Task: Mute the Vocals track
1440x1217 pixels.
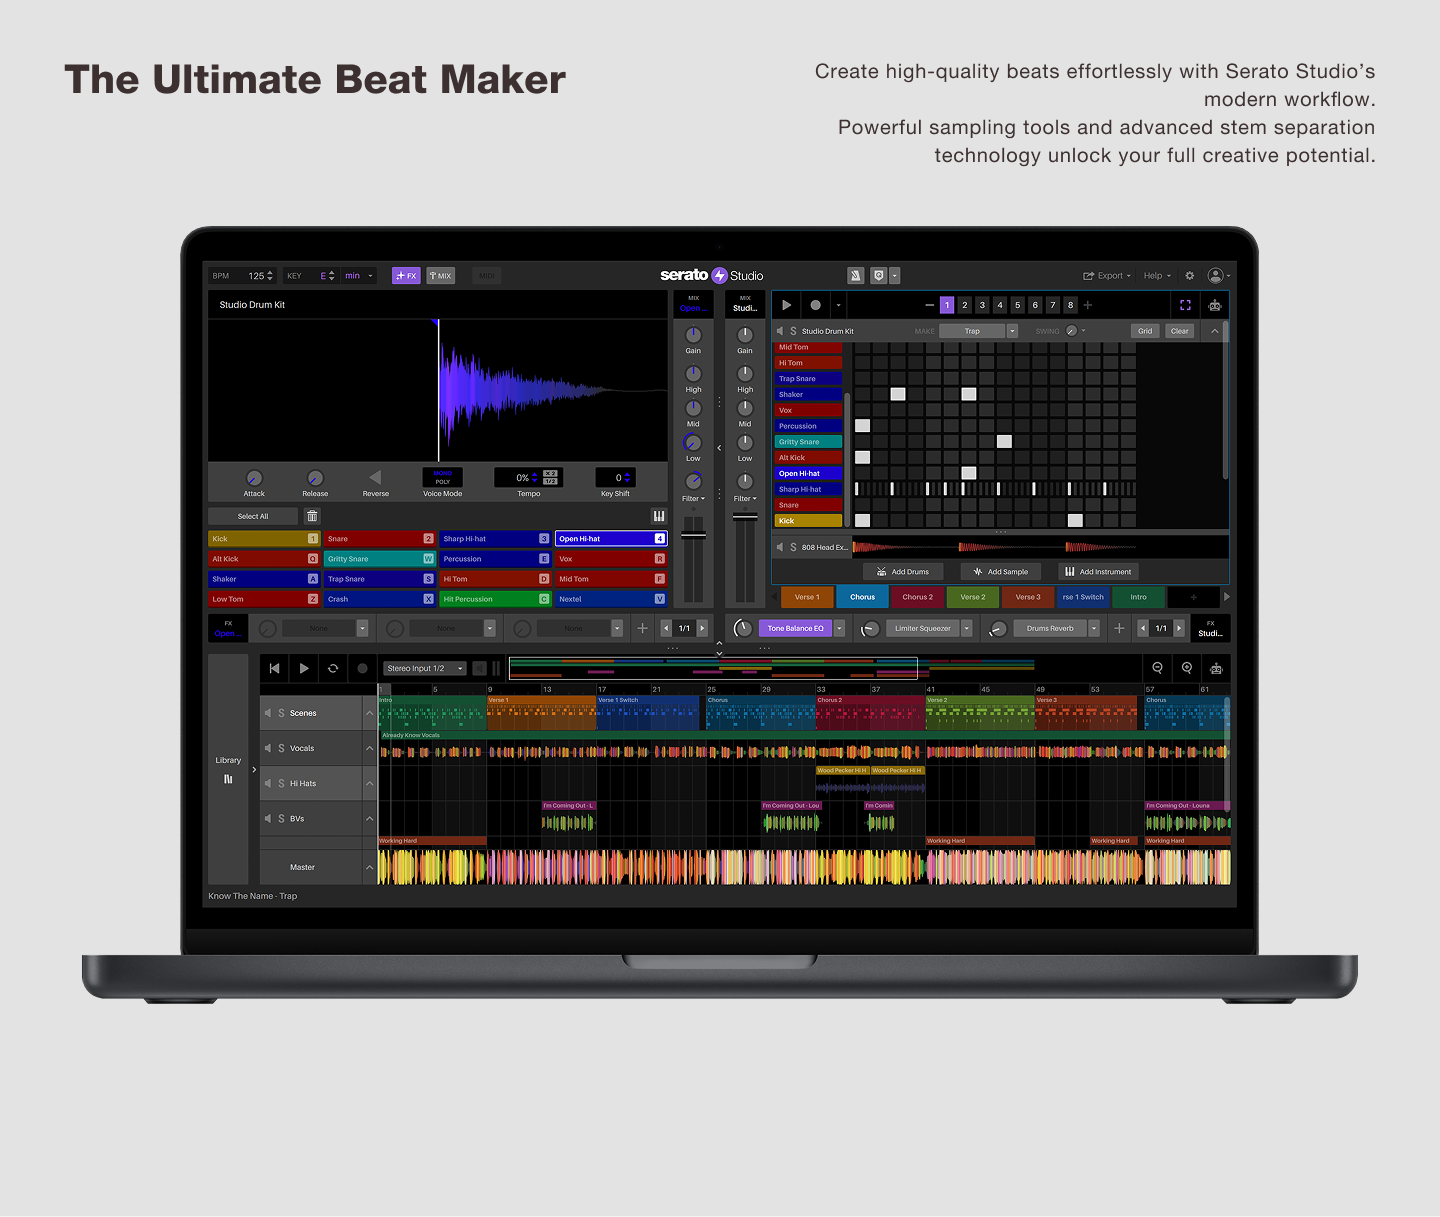Action: [268, 748]
